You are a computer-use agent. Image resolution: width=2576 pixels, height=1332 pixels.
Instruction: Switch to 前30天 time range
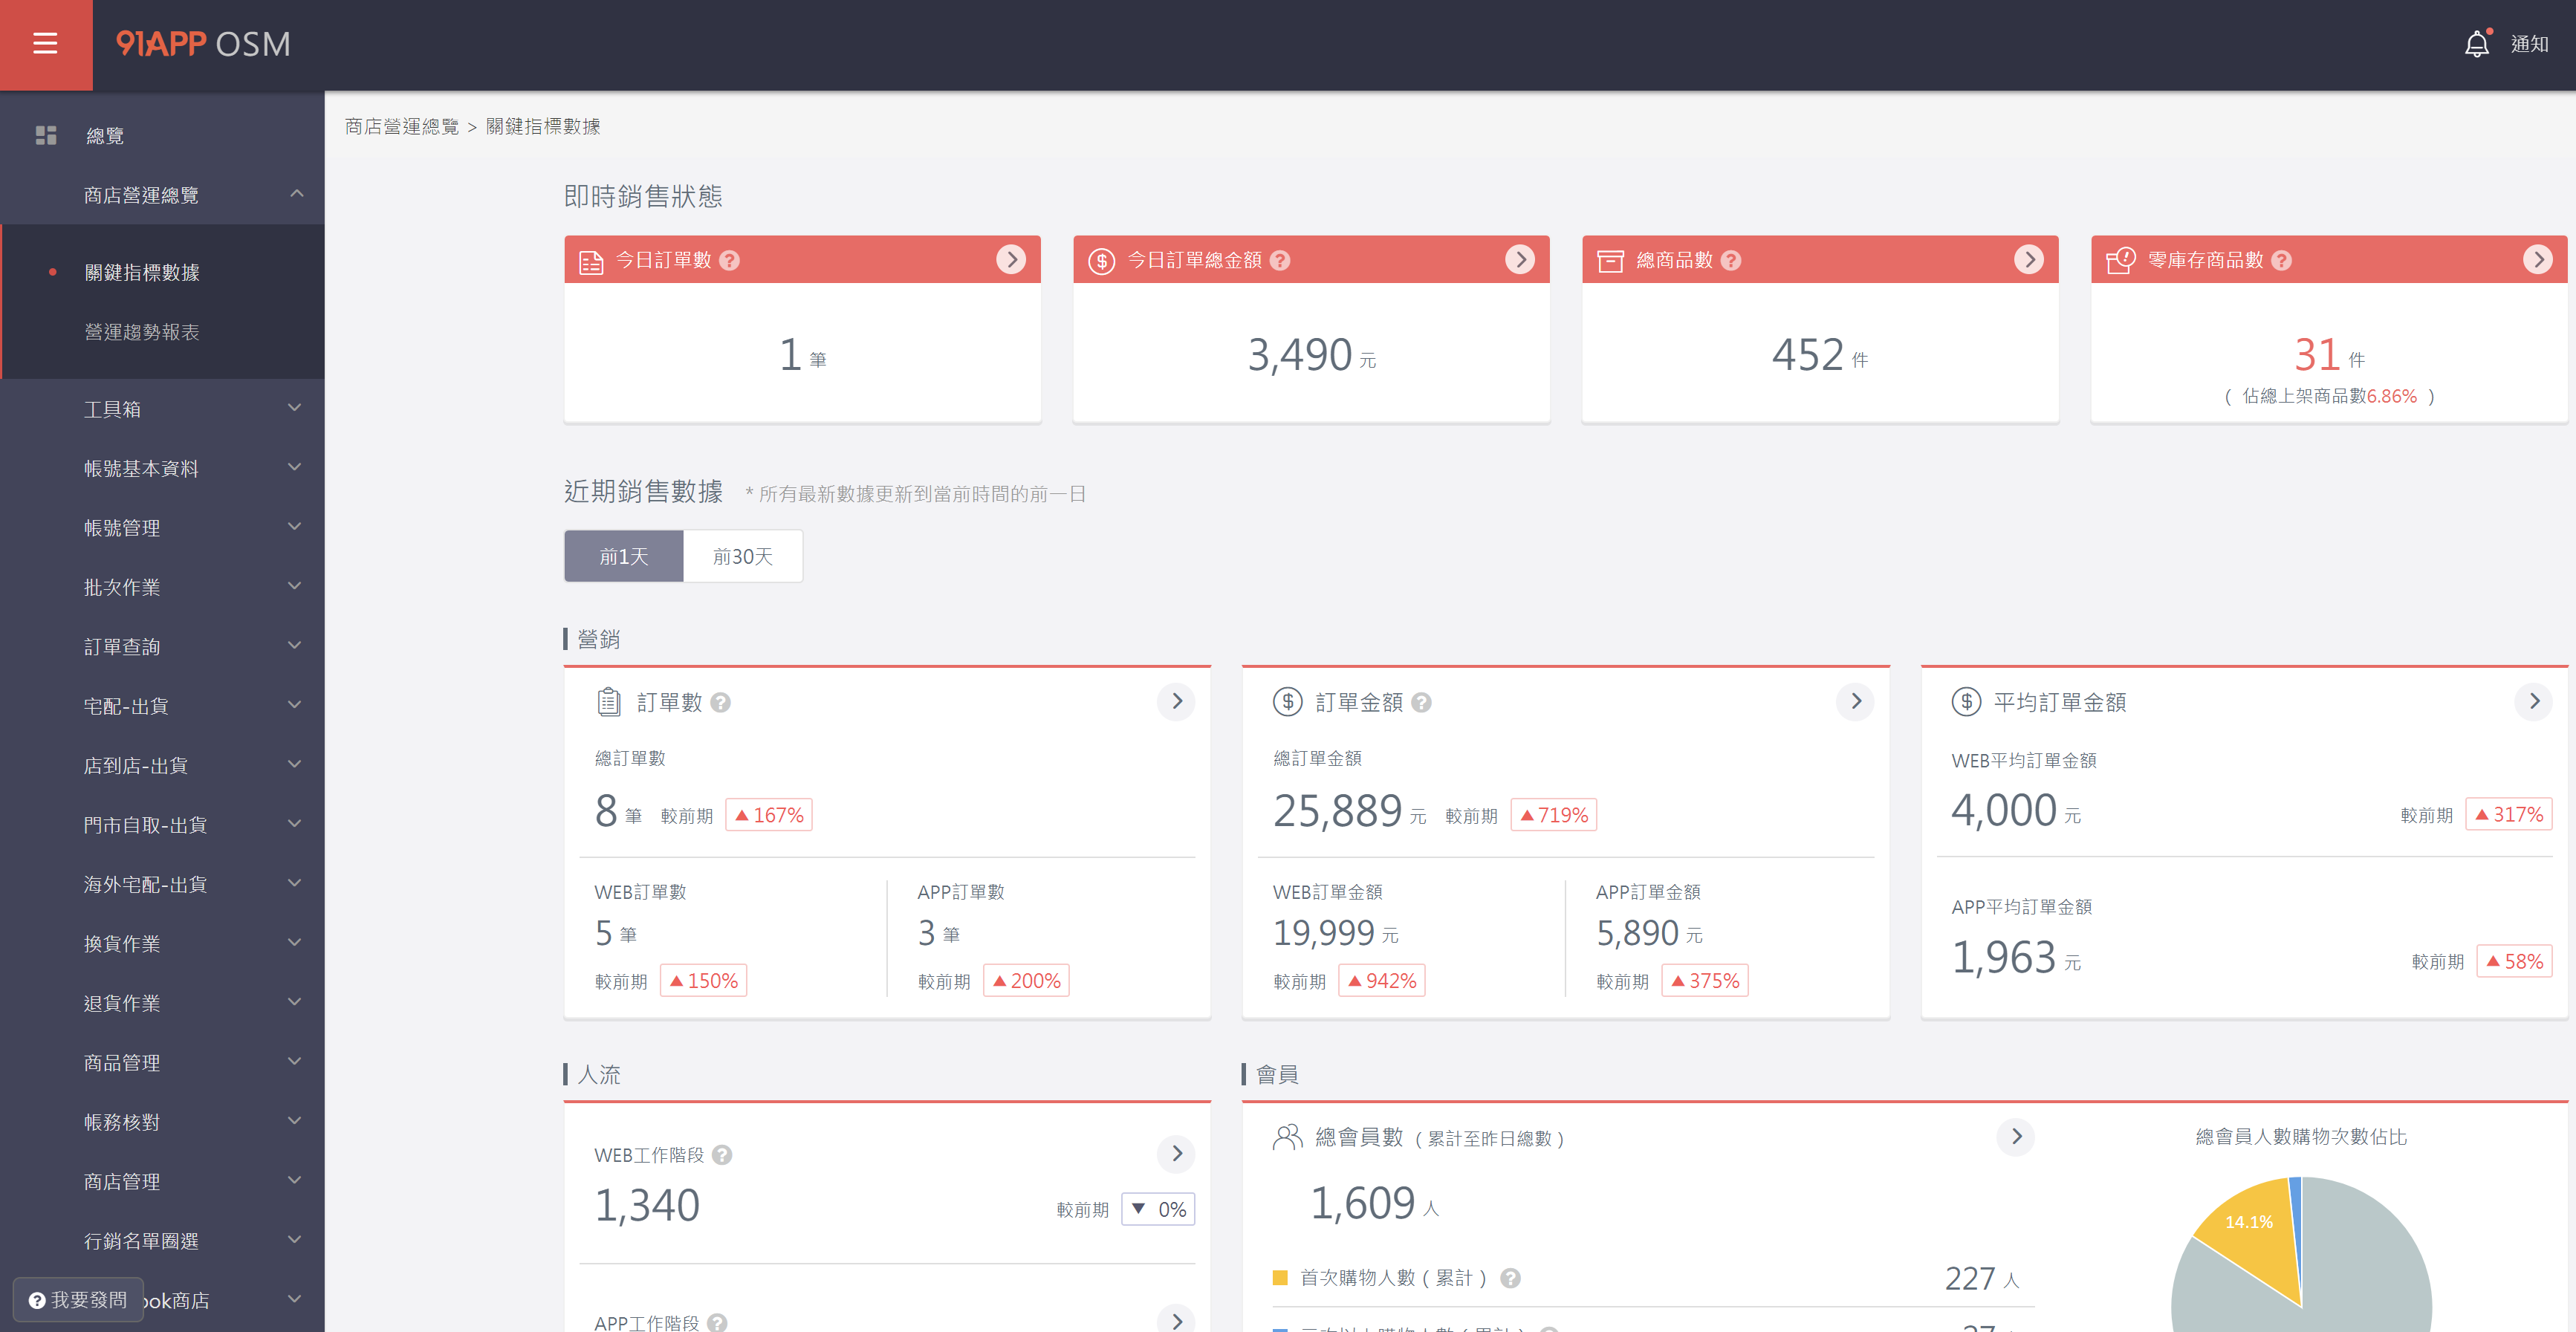pos(742,556)
